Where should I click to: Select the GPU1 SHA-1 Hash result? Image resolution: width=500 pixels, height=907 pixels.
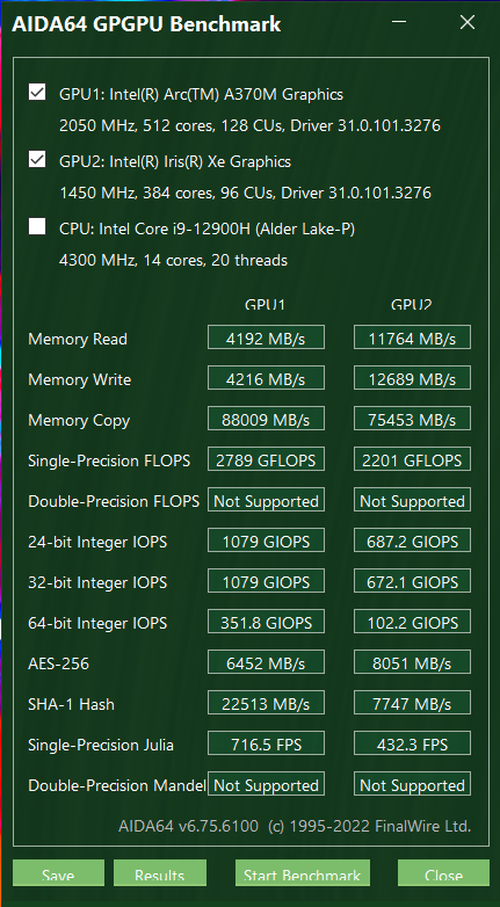click(266, 703)
